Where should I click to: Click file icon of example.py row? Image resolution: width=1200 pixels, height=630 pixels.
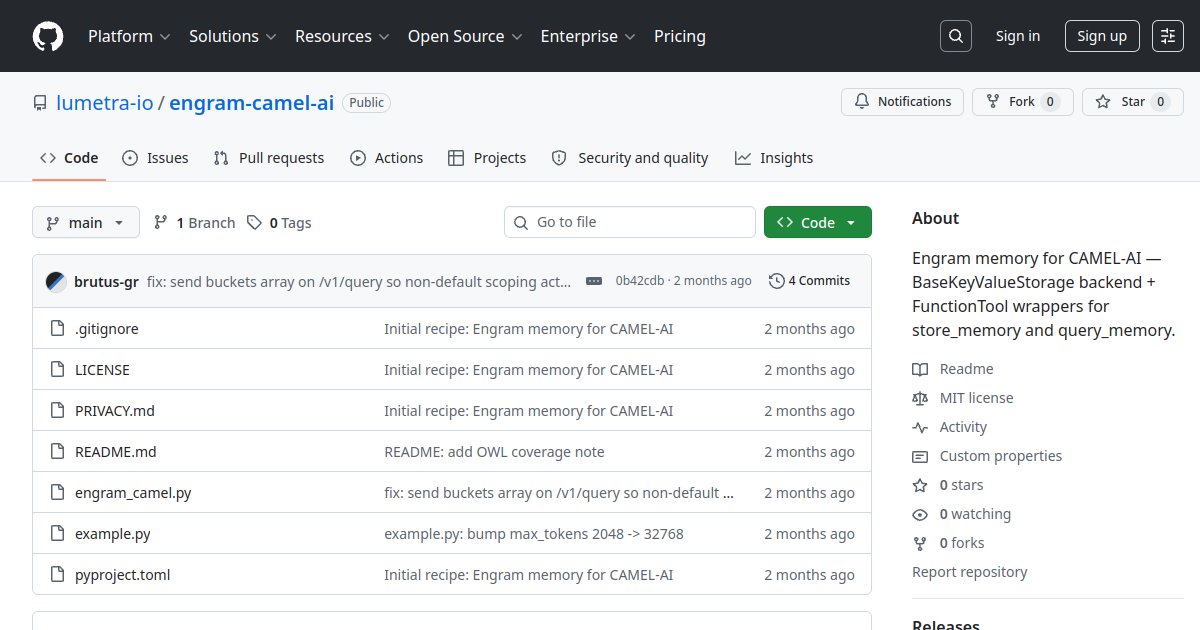point(57,534)
